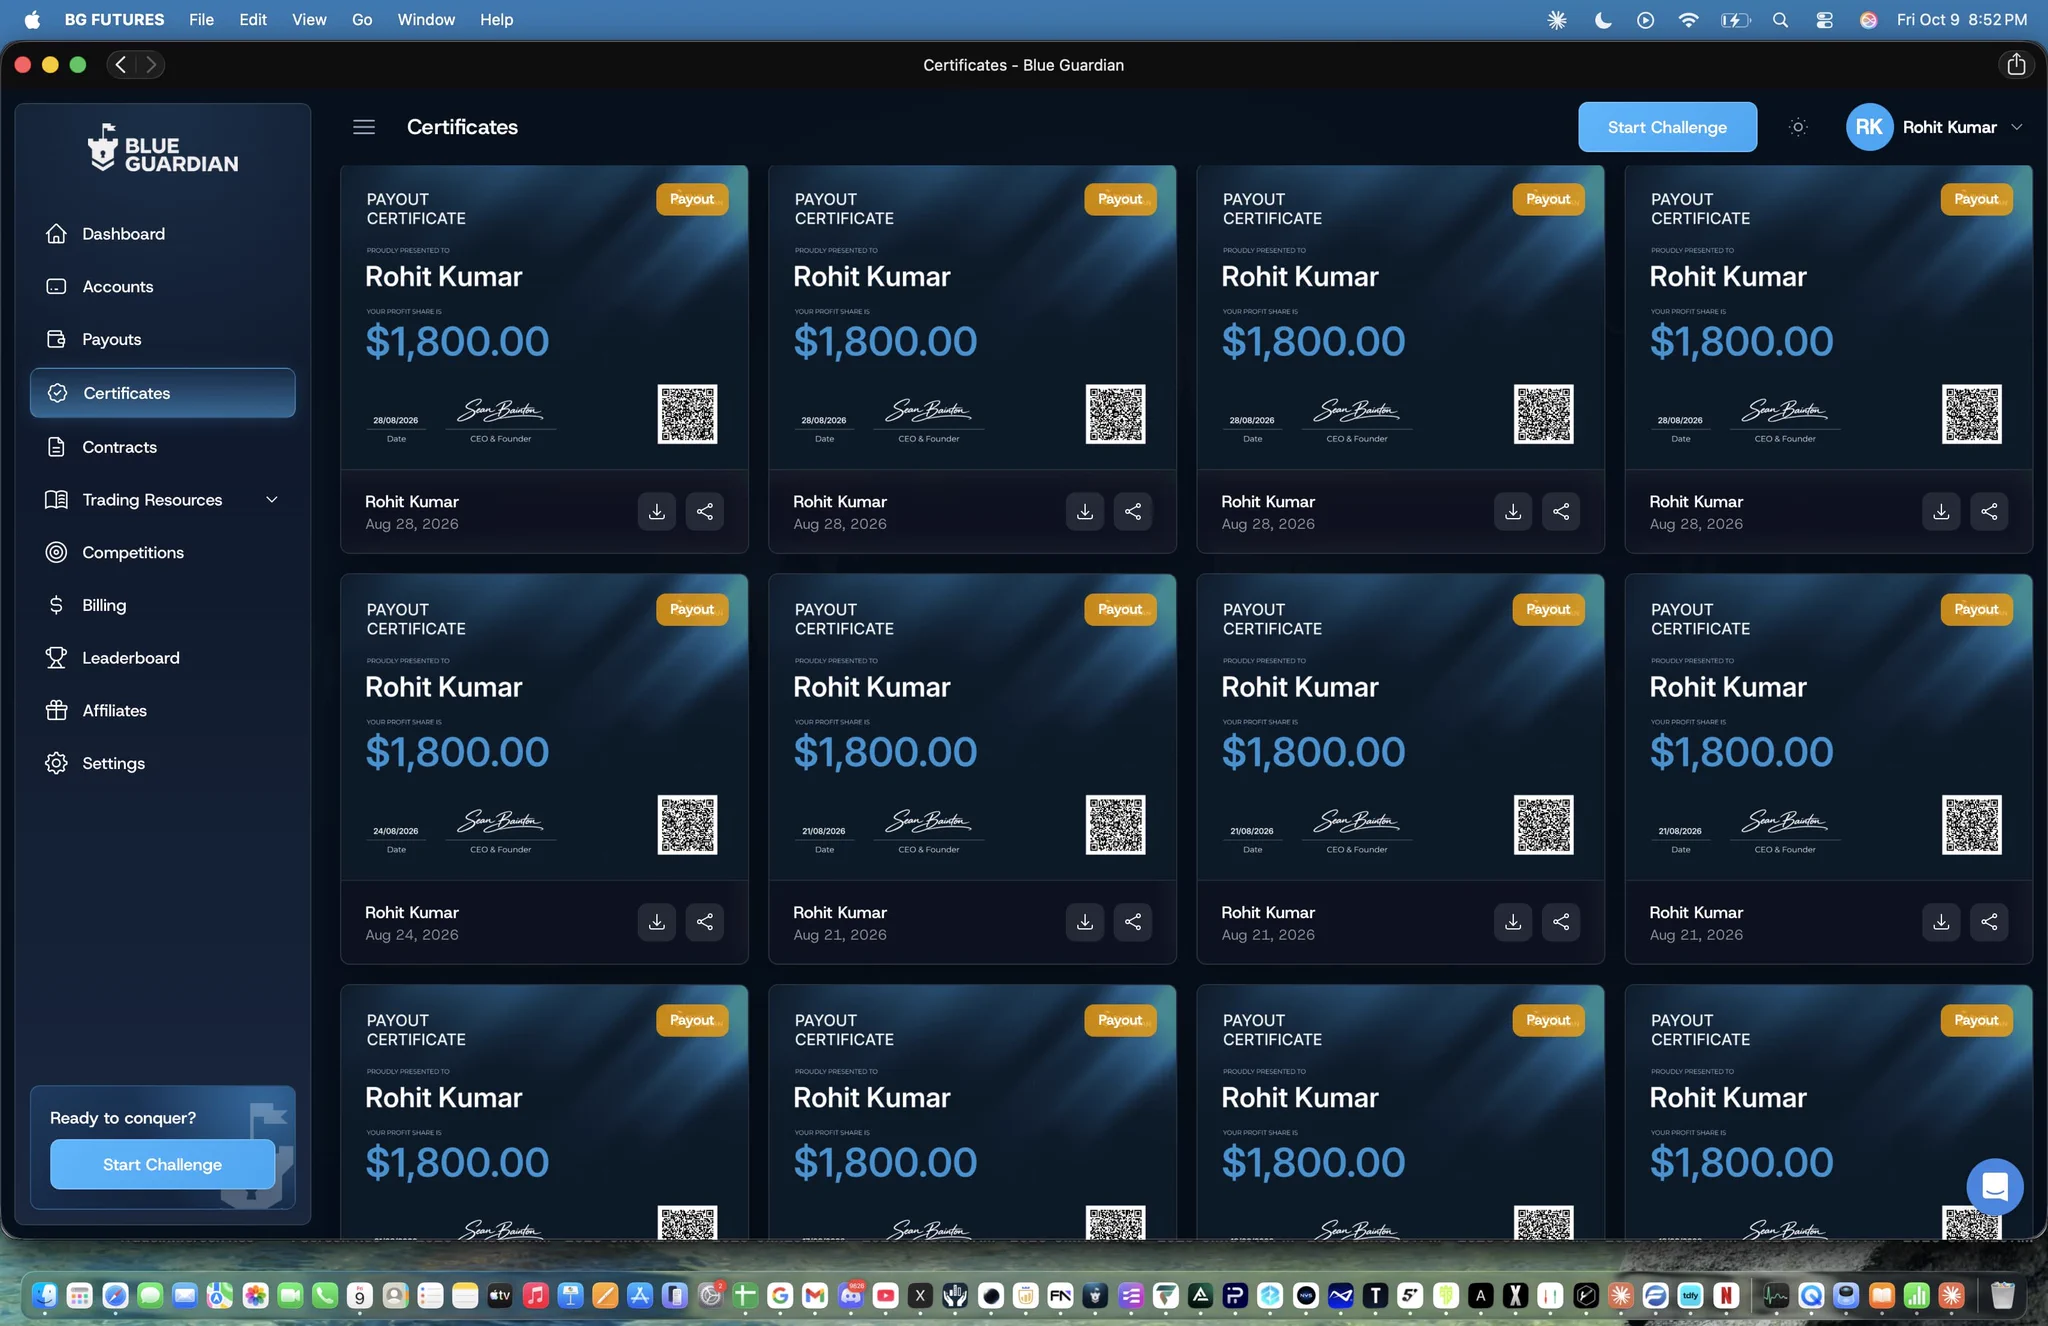Open the Go menu

tap(362, 20)
